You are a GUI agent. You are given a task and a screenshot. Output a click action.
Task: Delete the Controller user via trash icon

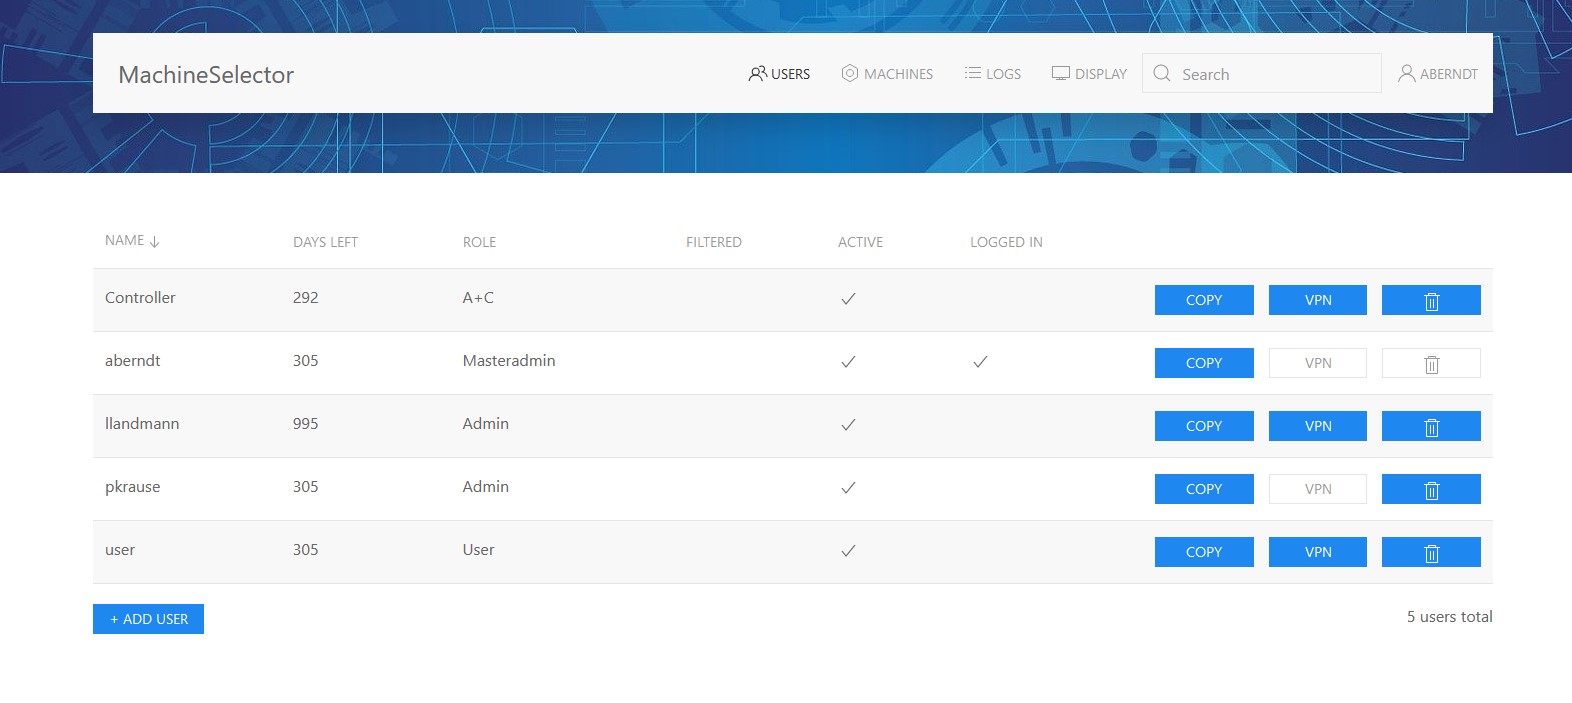(1431, 301)
